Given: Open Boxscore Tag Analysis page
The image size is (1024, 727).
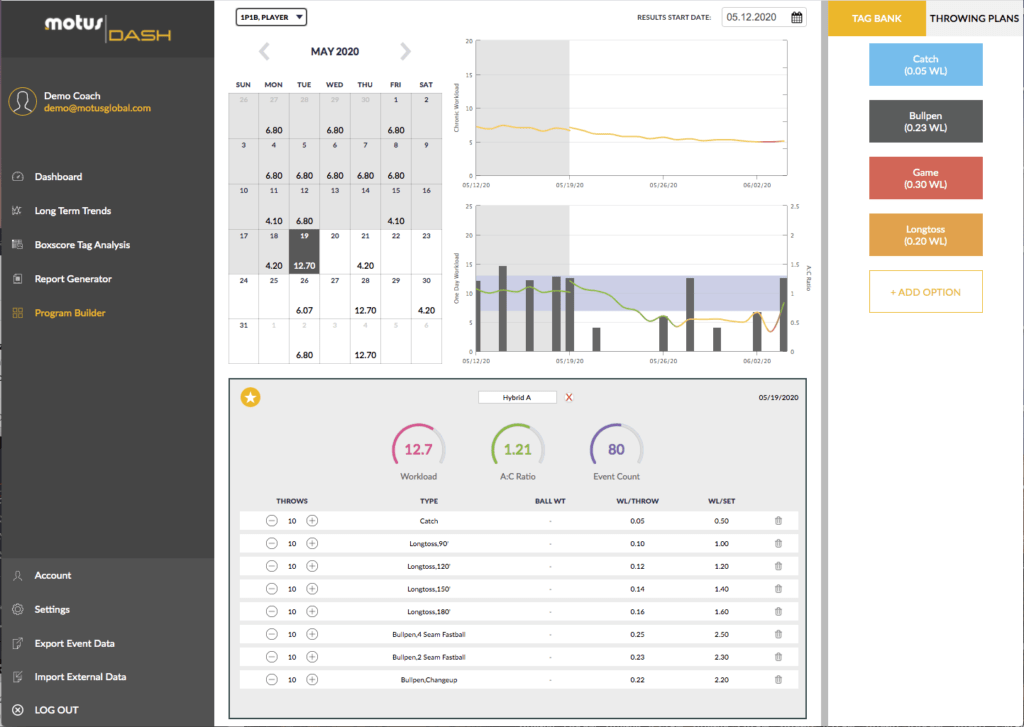Looking at the screenshot, I should pos(82,244).
